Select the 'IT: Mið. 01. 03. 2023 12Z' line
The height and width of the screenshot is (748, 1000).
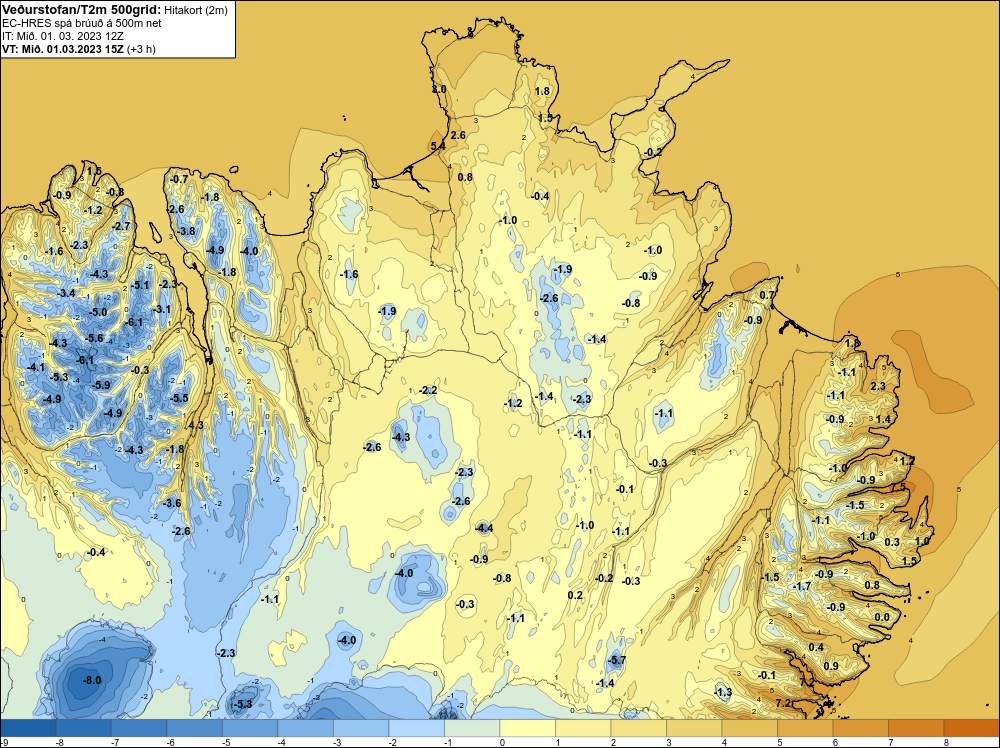point(63,36)
